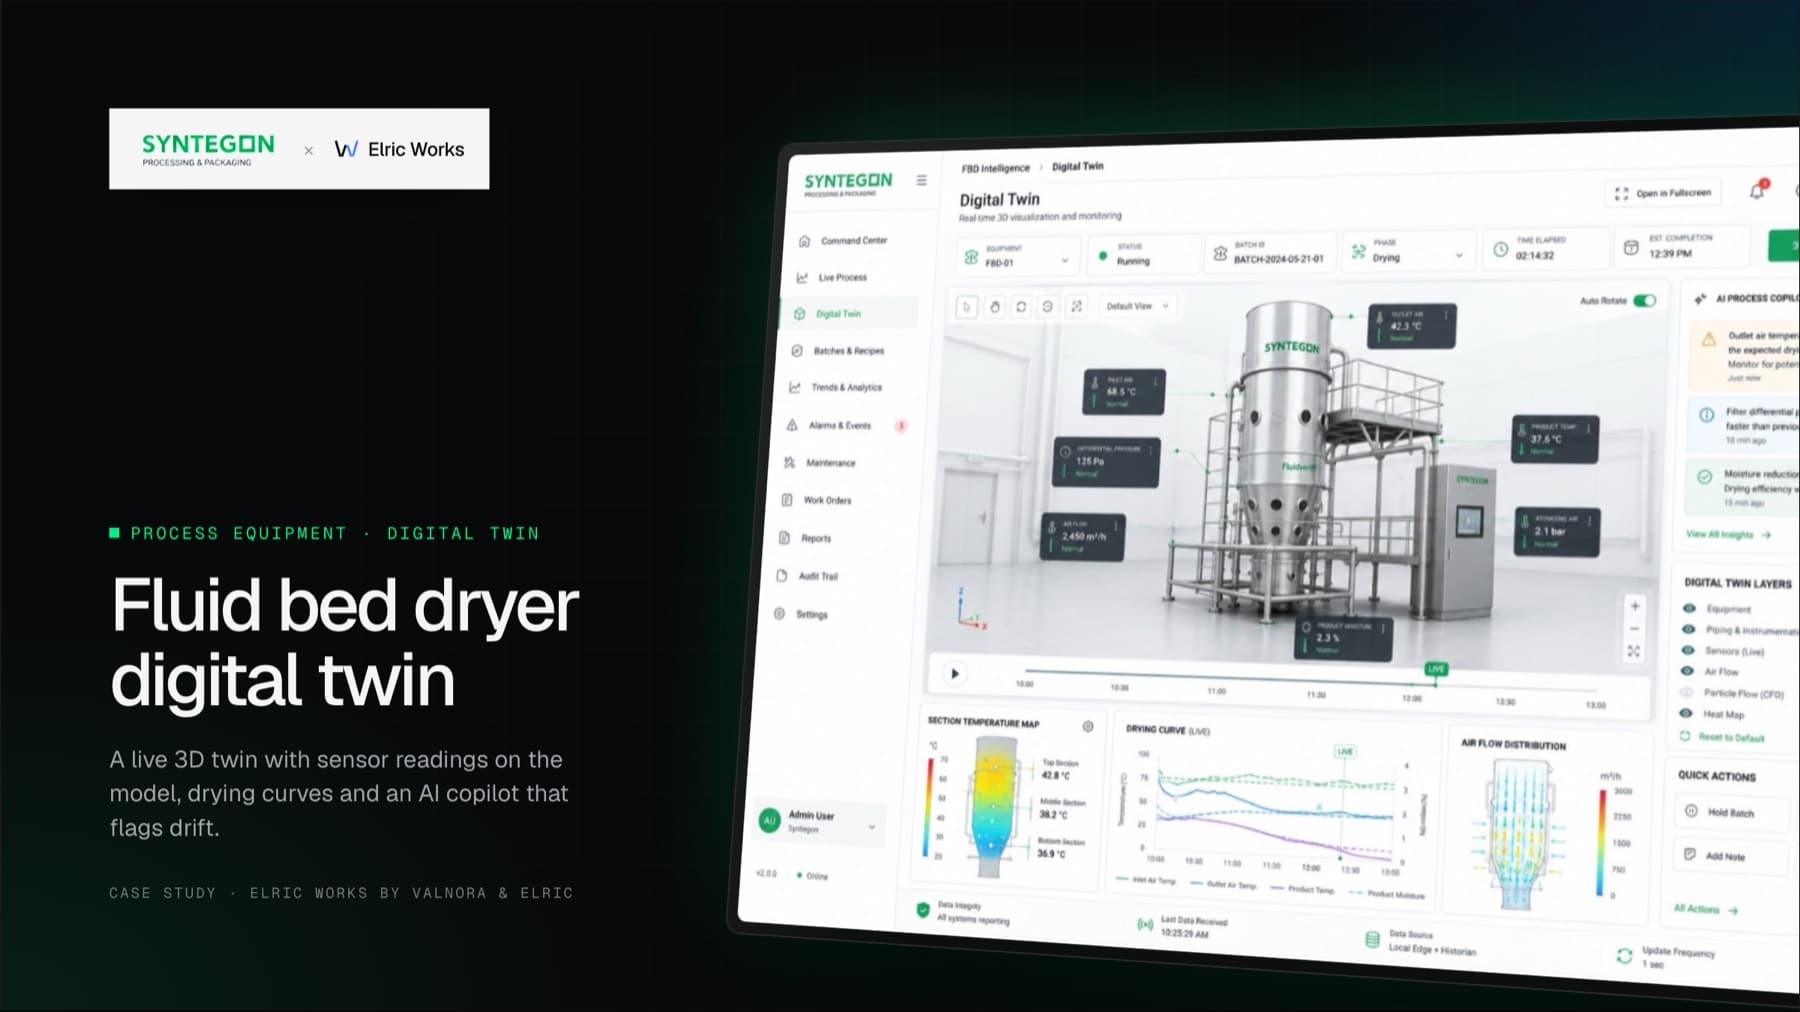
Task: Show the Particle Flow (CFD) layer
Action: pyautogui.click(x=1687, y=692)
